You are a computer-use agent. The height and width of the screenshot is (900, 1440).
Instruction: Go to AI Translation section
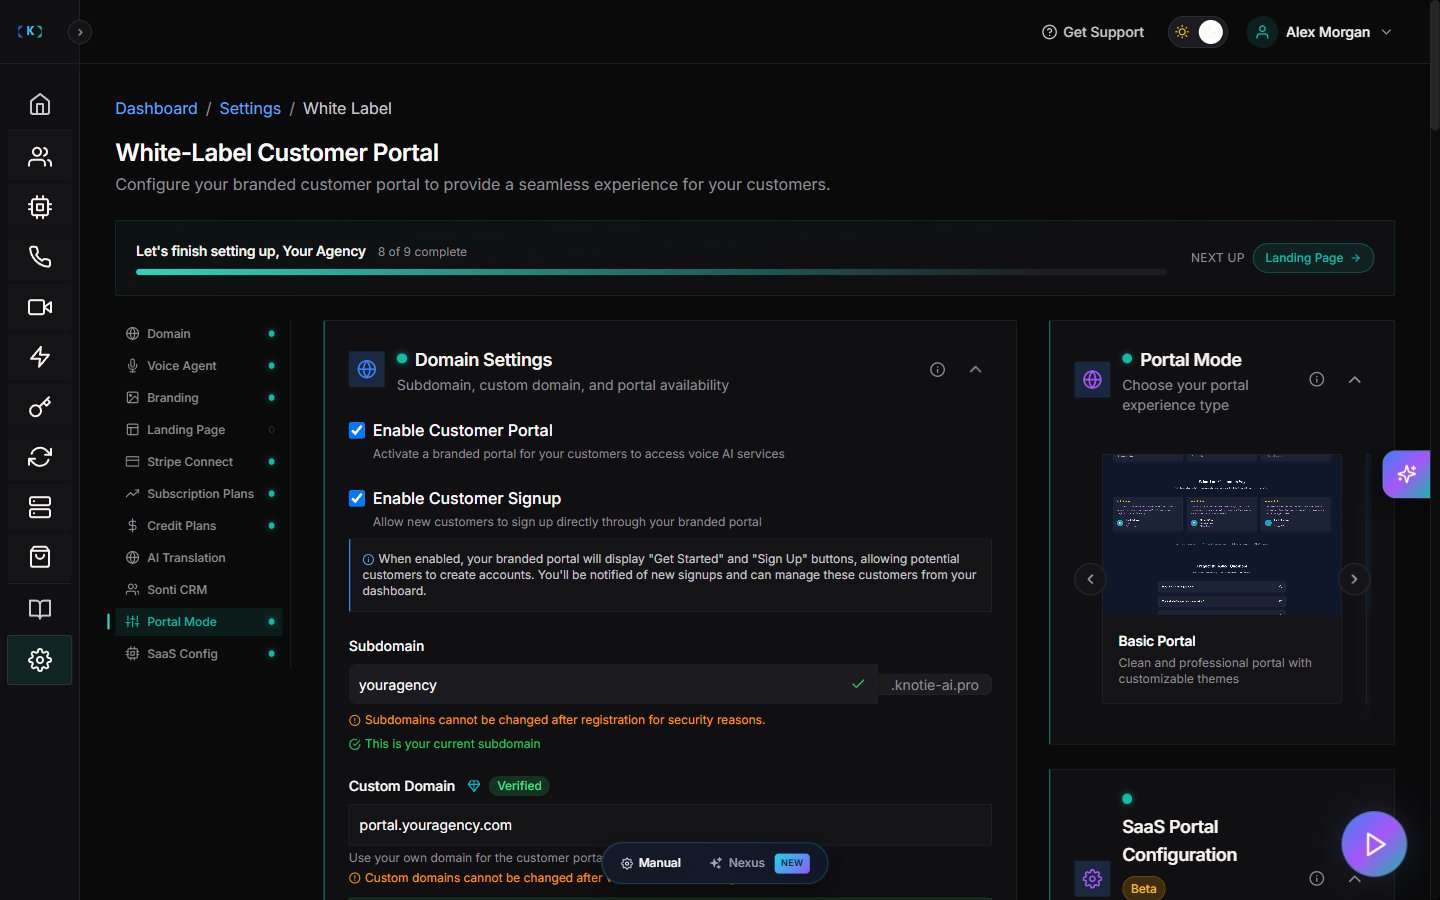click(x=199, y=558)
